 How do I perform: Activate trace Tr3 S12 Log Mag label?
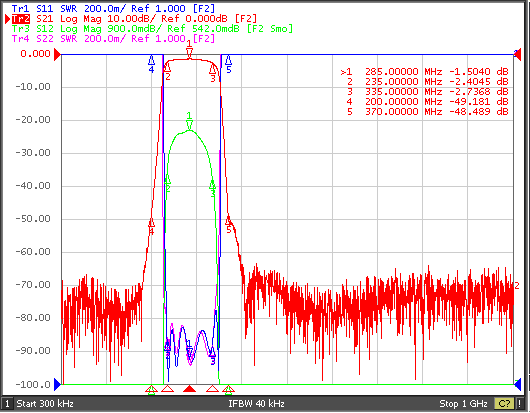click(x=152, y=29)
